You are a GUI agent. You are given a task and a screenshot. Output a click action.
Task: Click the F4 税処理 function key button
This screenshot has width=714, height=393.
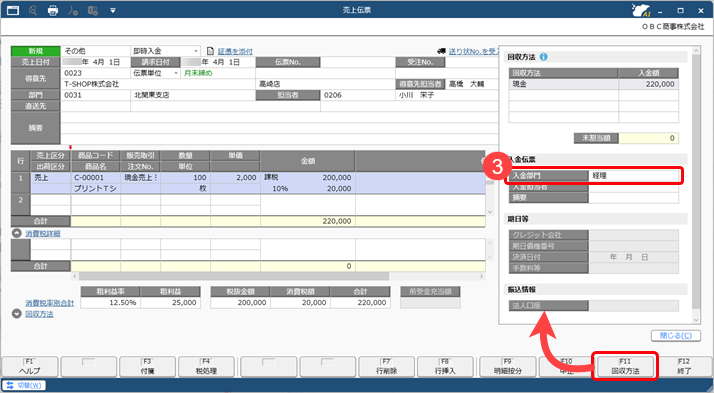coord(206,367)
